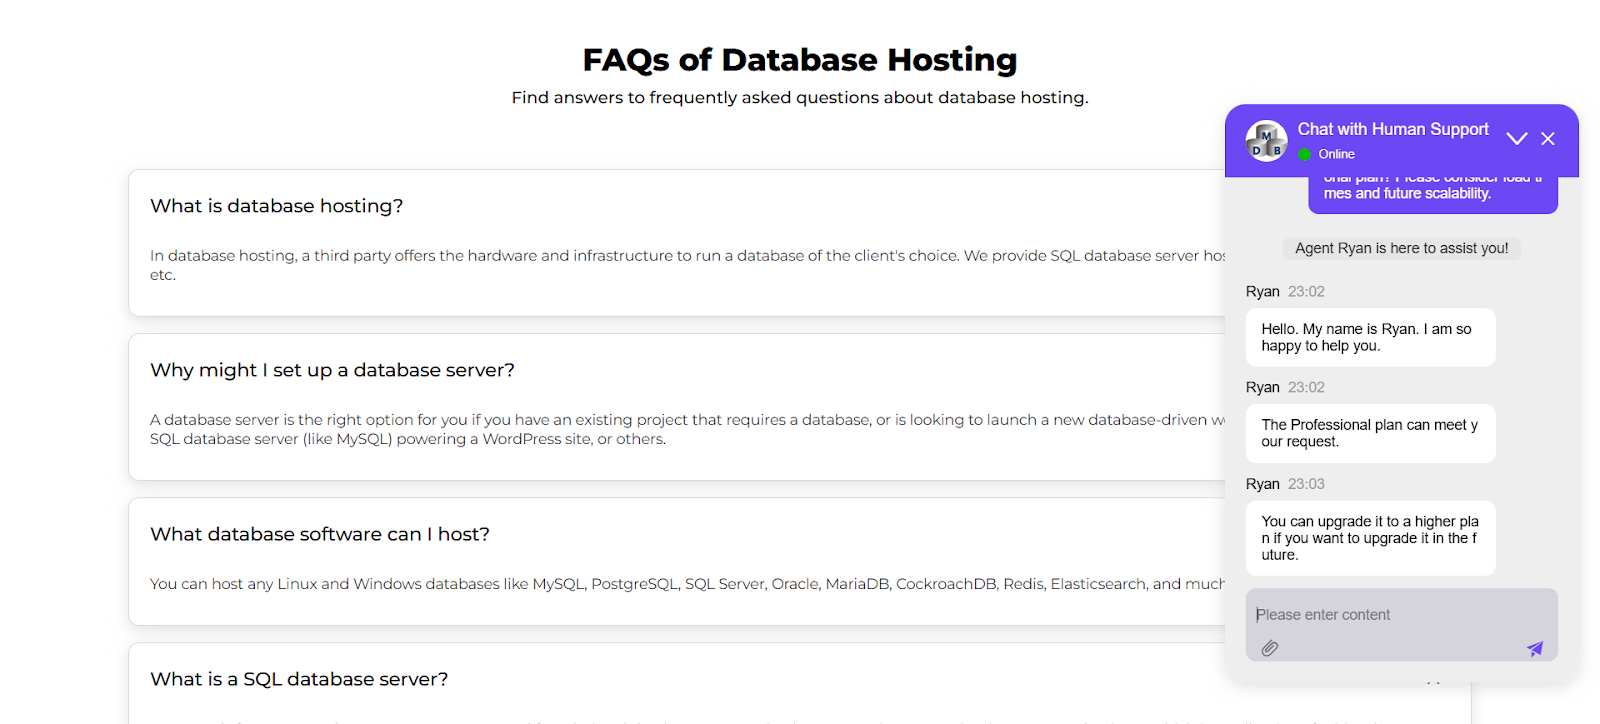Send the message with the paper plane icon
1600x724 pixels.
point(1535,648)
